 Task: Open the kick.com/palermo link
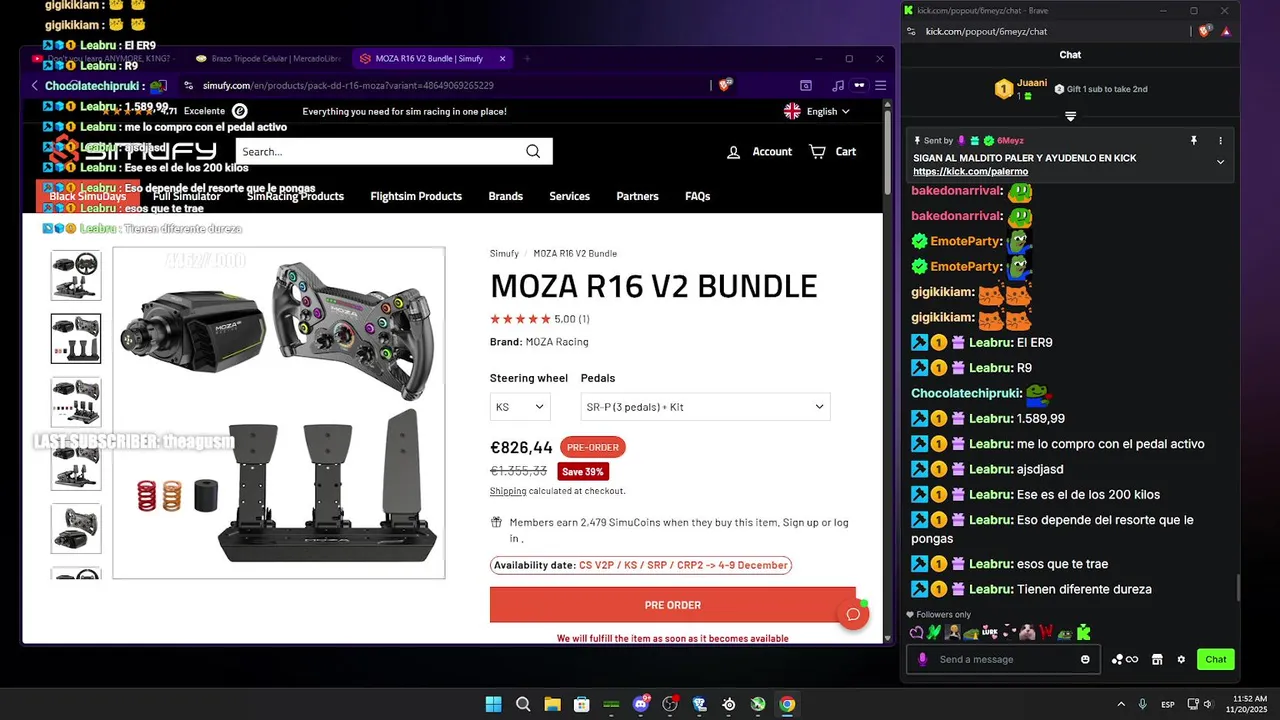[956, 171]
